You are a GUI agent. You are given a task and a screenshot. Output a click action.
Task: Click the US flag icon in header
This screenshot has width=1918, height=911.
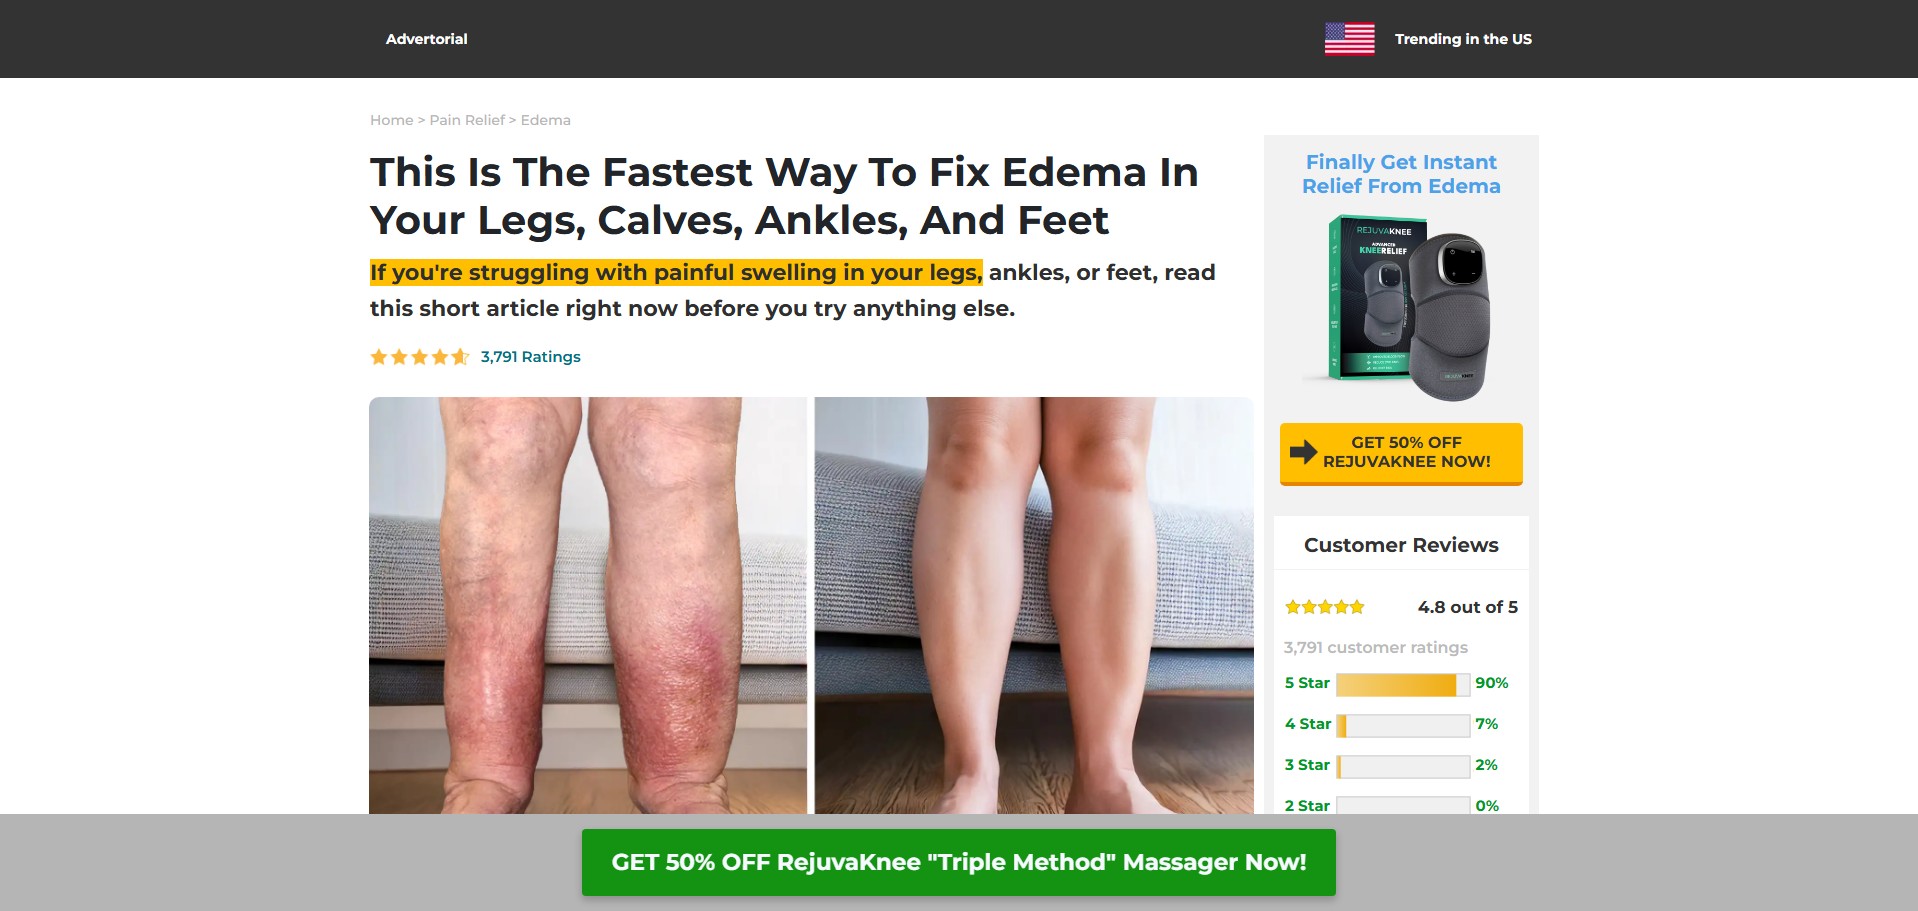point(1349,39)
